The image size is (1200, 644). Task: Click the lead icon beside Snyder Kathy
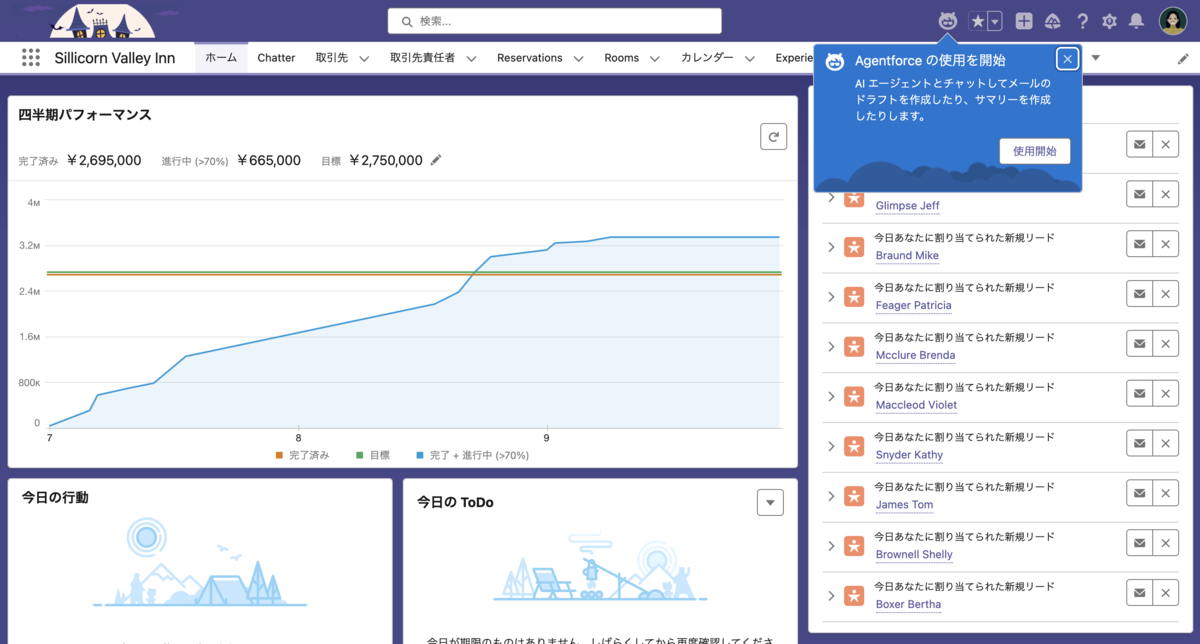[x=853, y=446]
